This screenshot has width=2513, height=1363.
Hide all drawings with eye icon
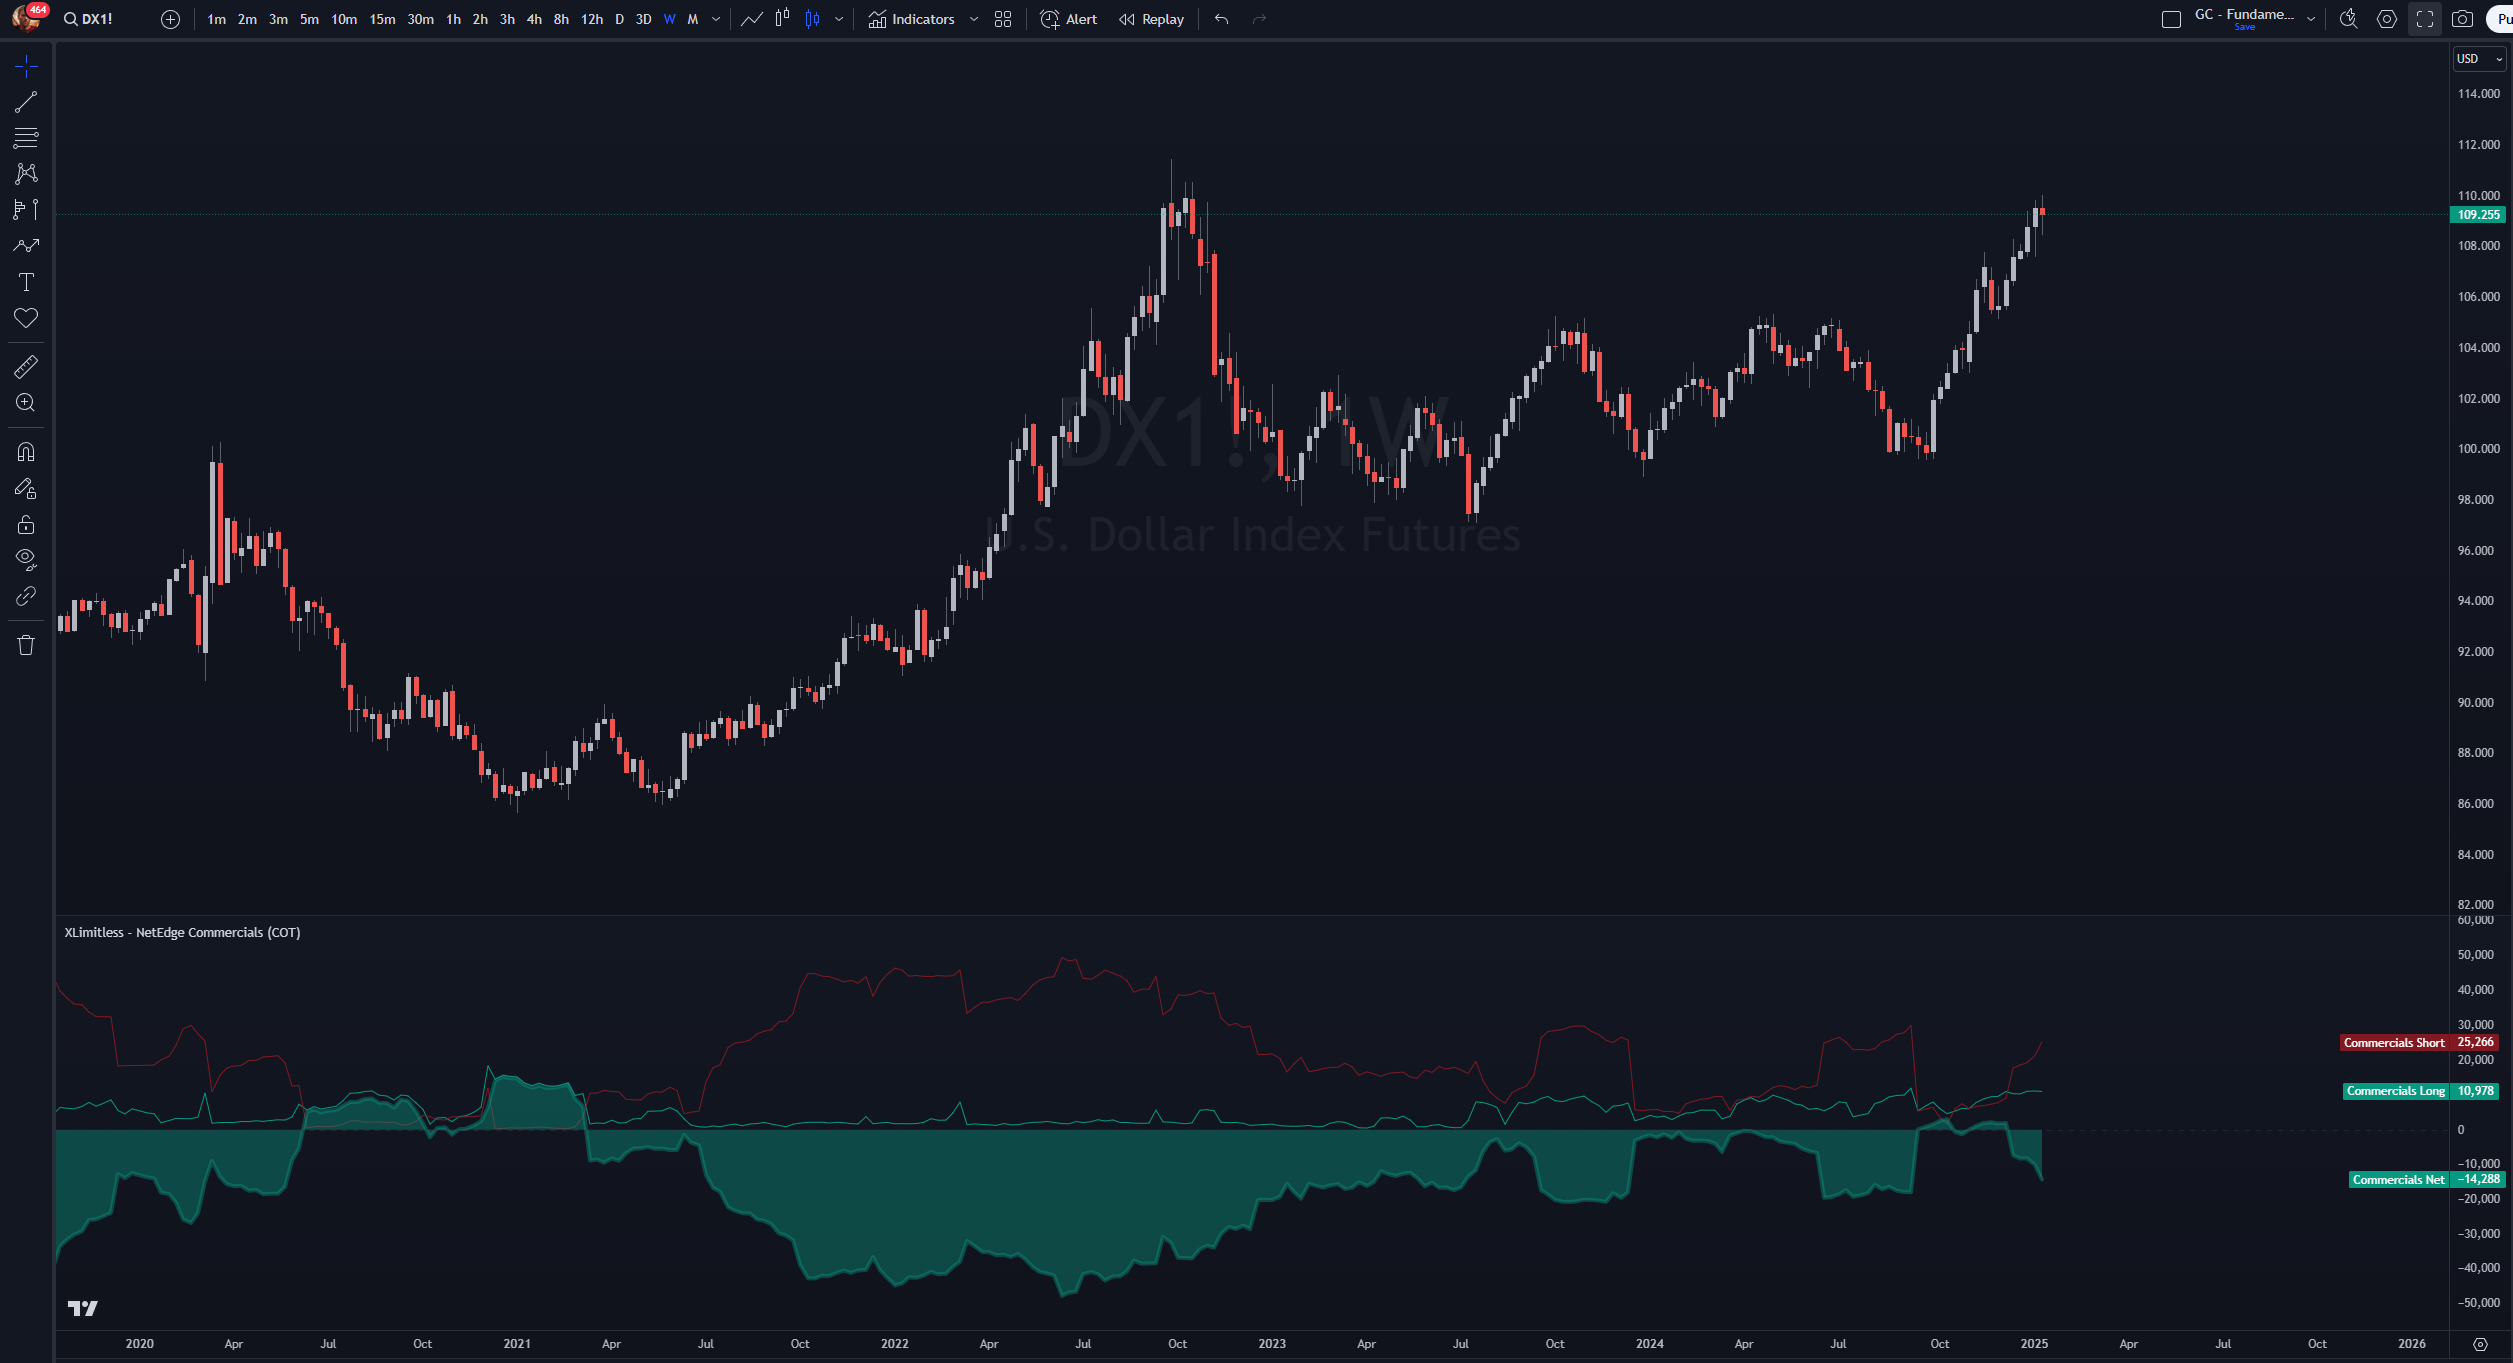click(26, 559)
